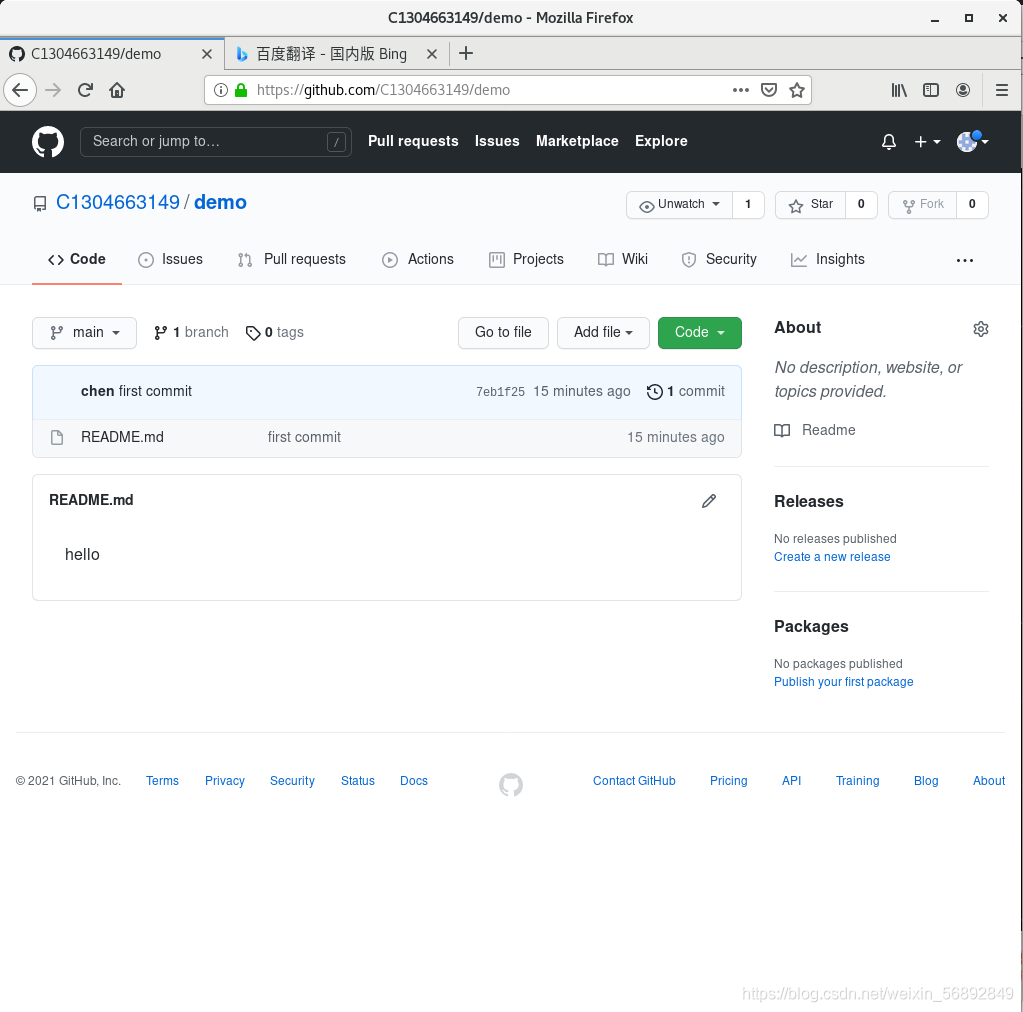The image size is (1023, 1012).
Task: Click the Fork button
Action: point(923,204)
